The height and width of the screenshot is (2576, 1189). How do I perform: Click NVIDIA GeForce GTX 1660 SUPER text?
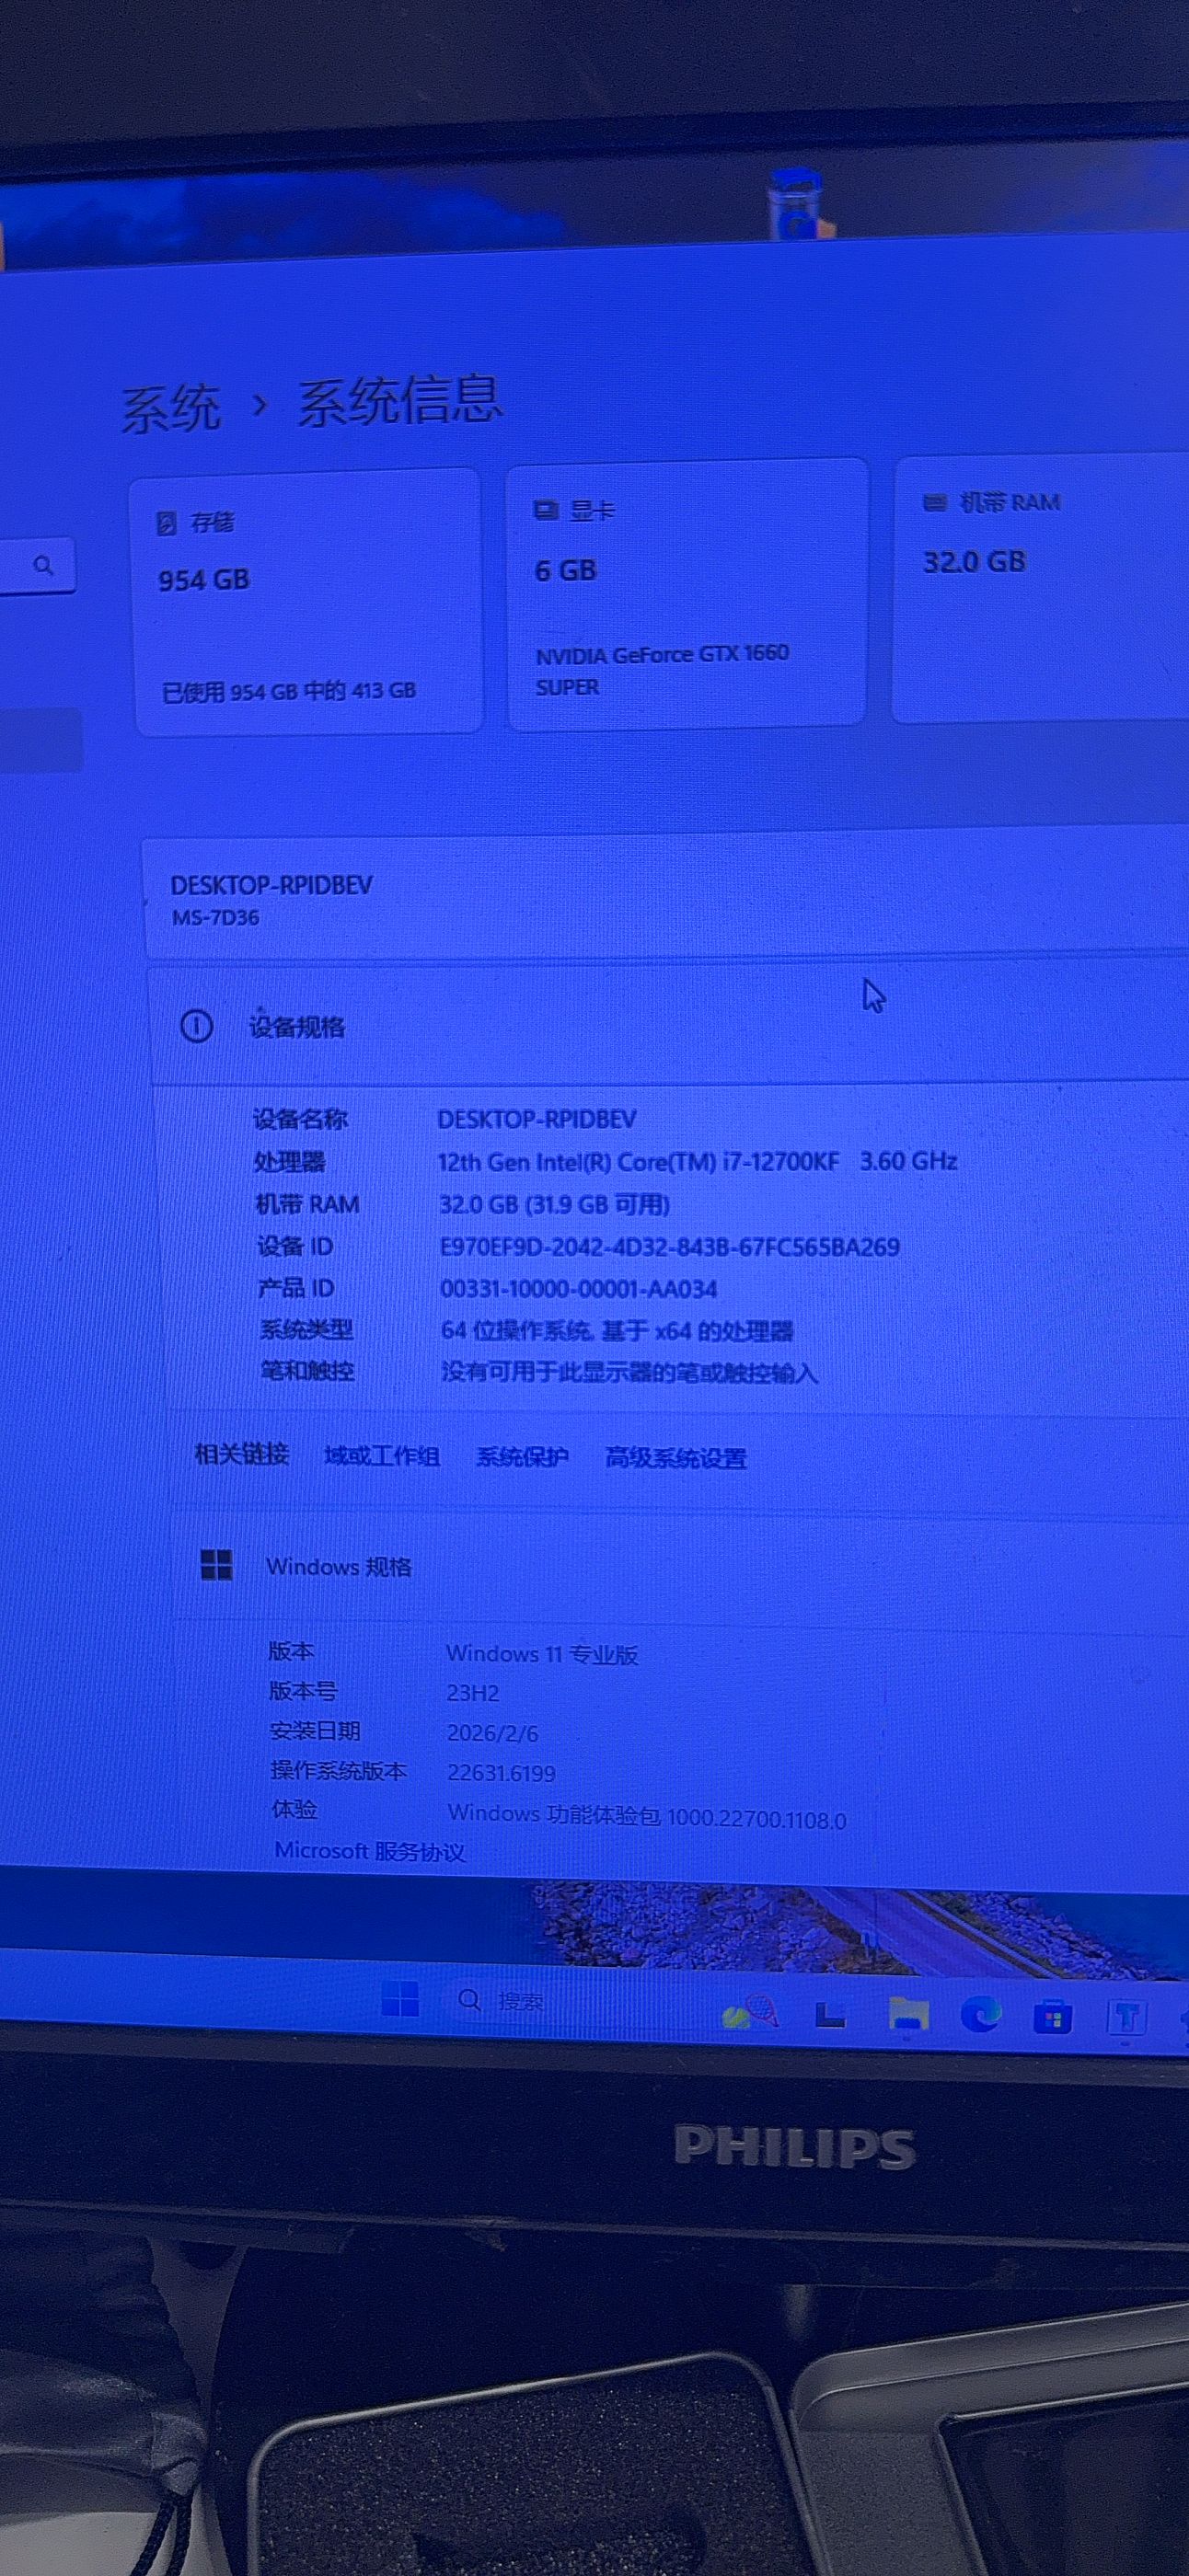[x=662, y=670]
